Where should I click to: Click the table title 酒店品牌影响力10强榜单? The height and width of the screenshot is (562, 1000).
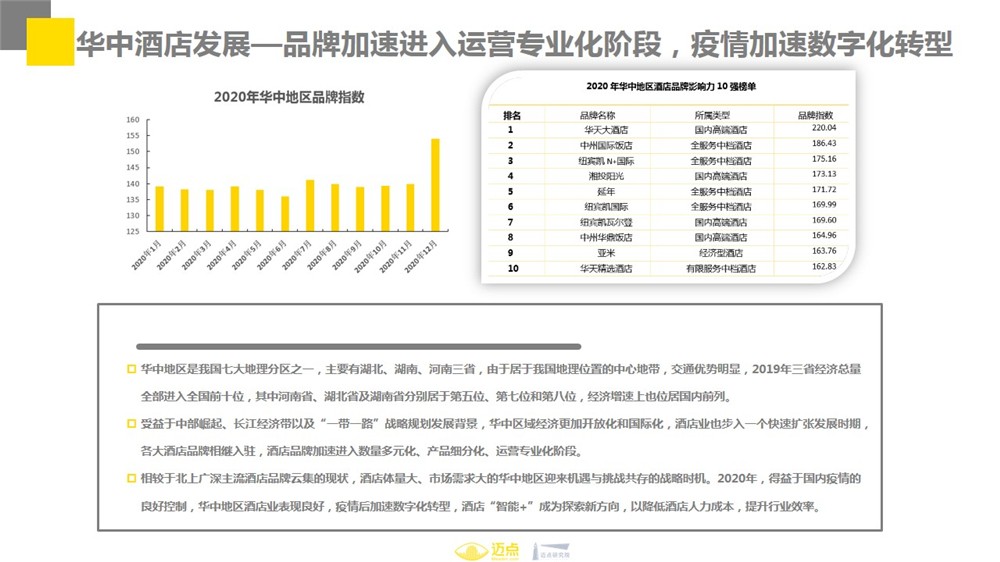670,87
